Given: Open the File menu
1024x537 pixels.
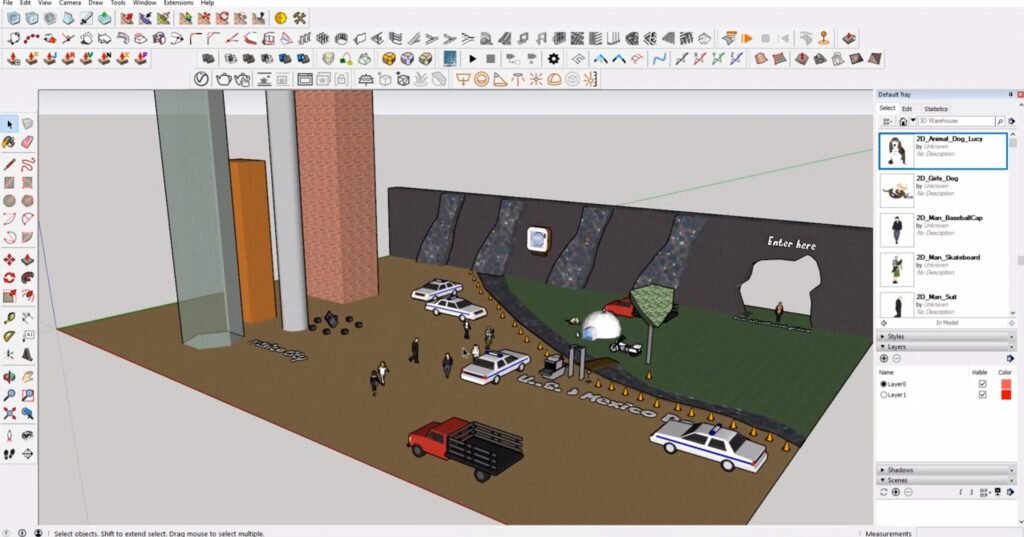Looking at the screenshot, I should [x=7, y=3].
